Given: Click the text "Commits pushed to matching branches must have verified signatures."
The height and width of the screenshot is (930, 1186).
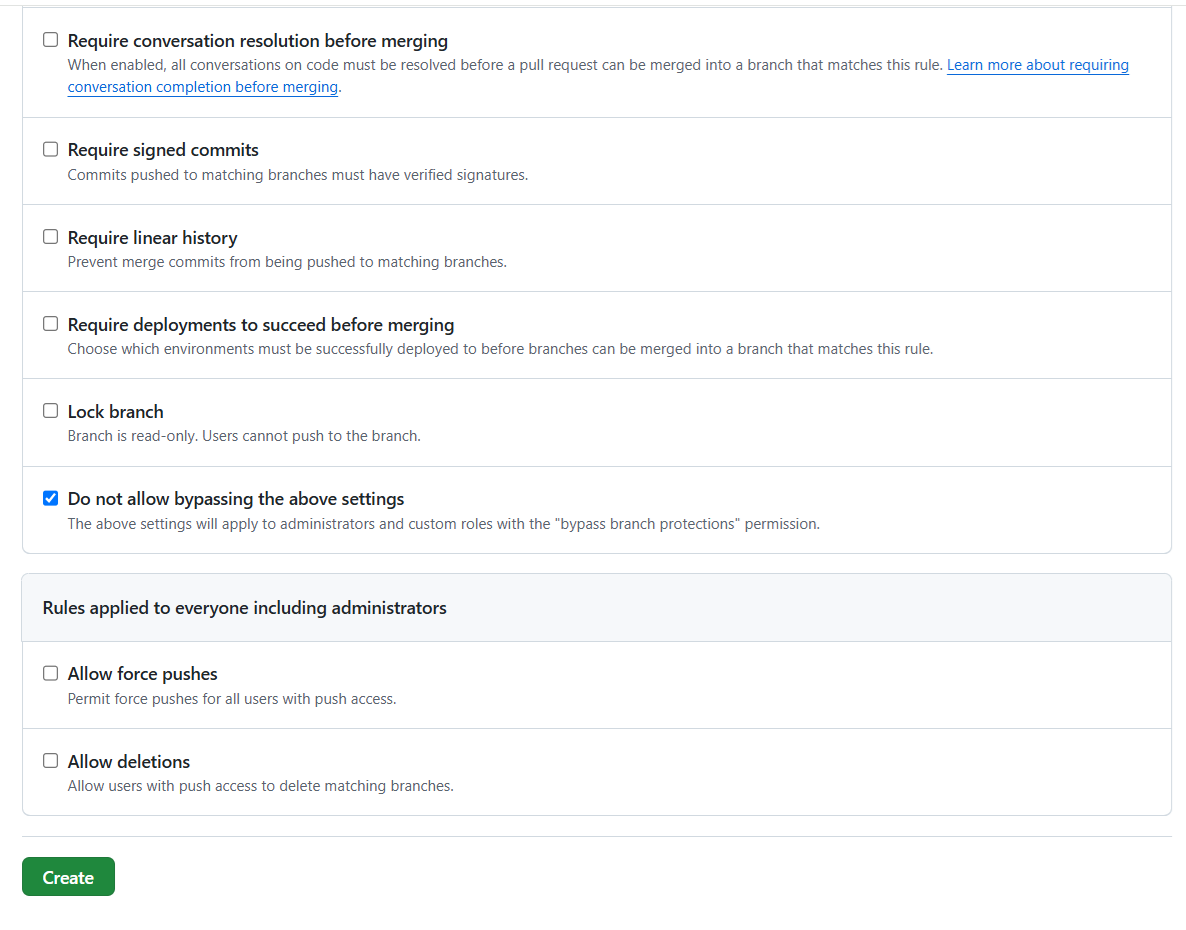Looking at the screenshot, I should coord(298,175).
